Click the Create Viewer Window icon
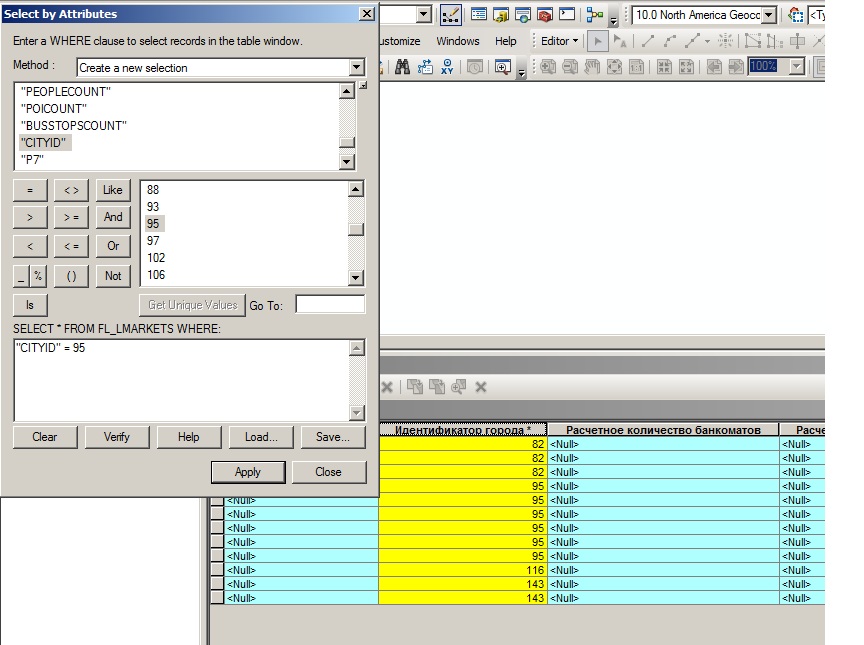This screenshot has width=864, height=645. point(502,67)
